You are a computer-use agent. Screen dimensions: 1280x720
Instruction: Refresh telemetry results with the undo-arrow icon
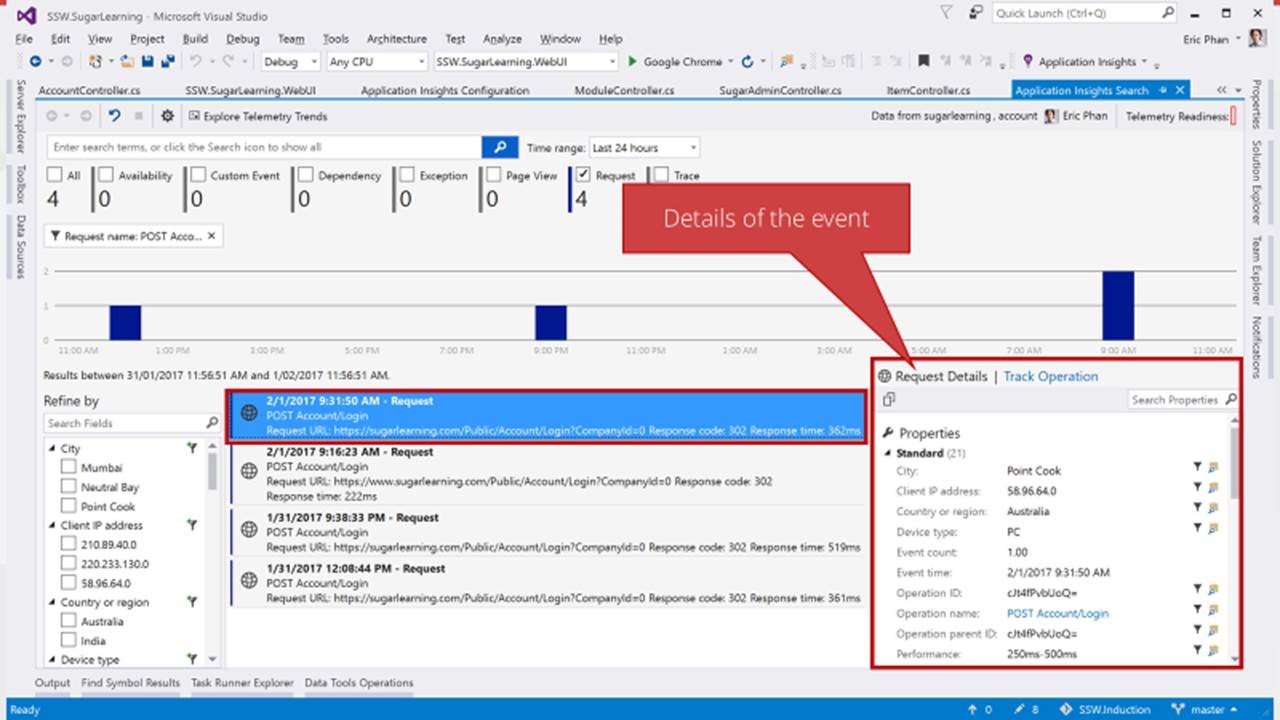[x=114, y=116]
